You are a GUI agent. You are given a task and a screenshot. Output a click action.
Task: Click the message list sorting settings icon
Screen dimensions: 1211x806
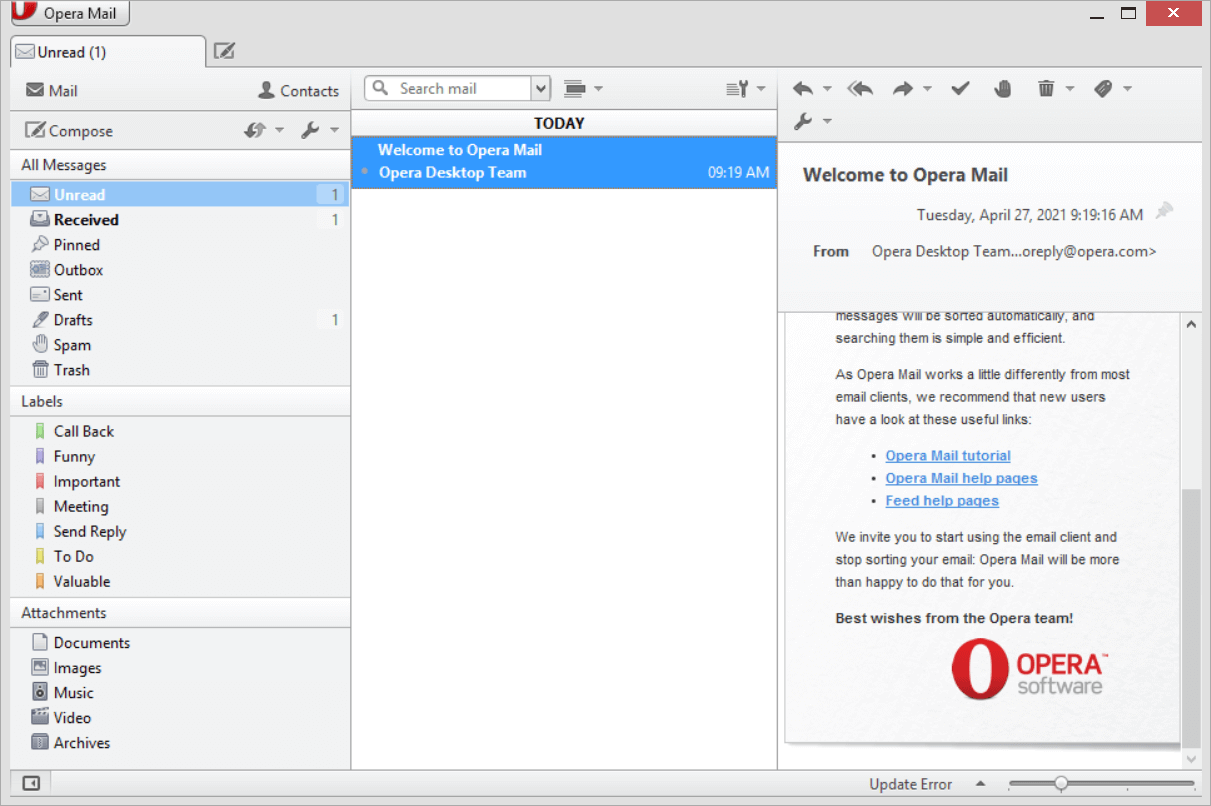(x=737, y=89)
